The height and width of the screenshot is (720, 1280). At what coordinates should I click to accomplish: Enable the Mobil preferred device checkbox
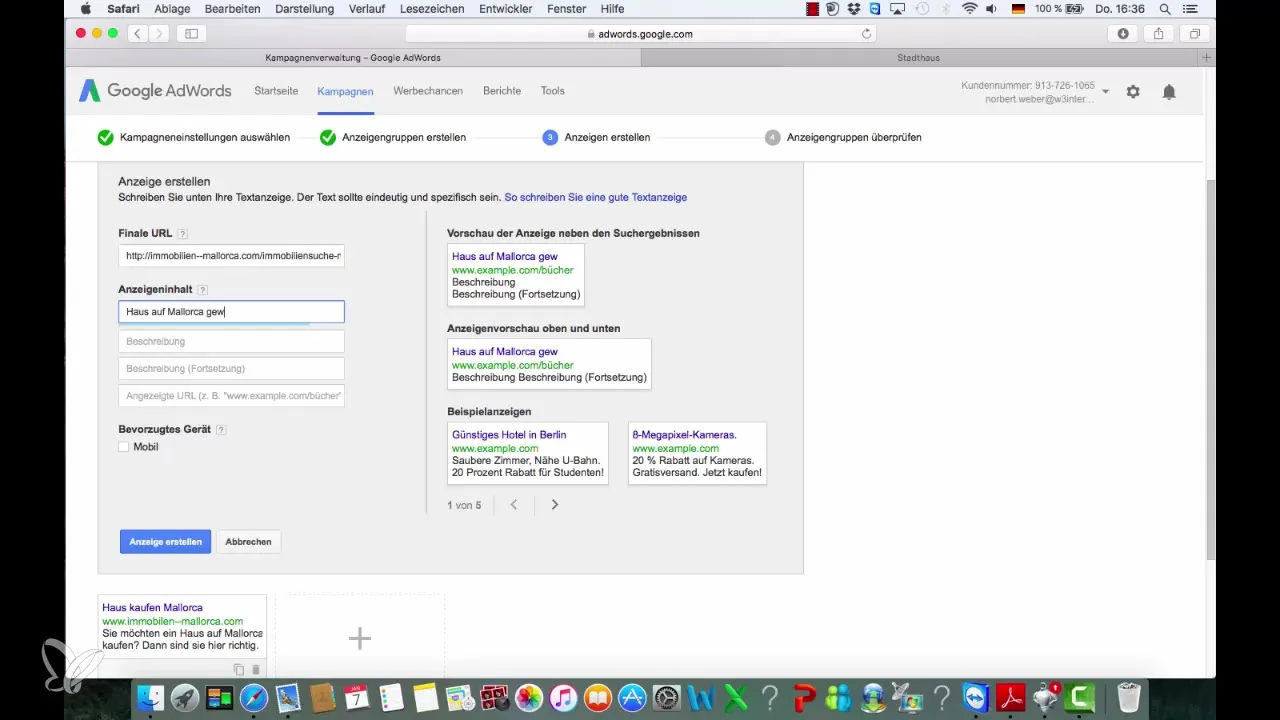tap(124, 447)
